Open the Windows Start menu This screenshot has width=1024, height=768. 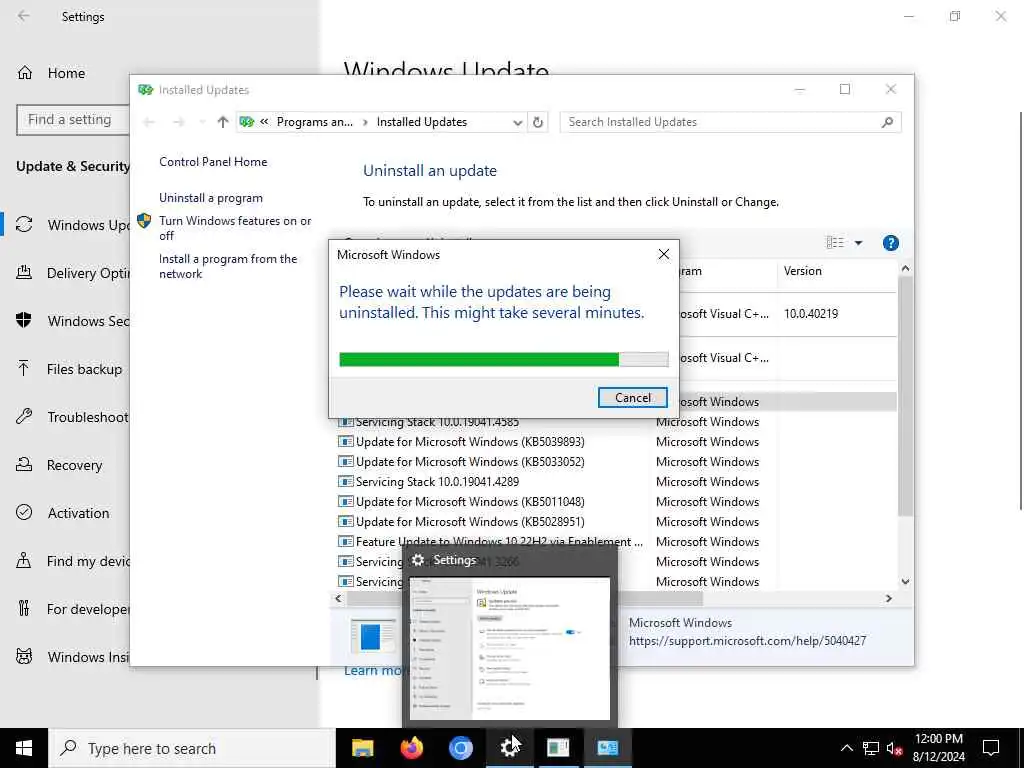click(x=24, y=748)
